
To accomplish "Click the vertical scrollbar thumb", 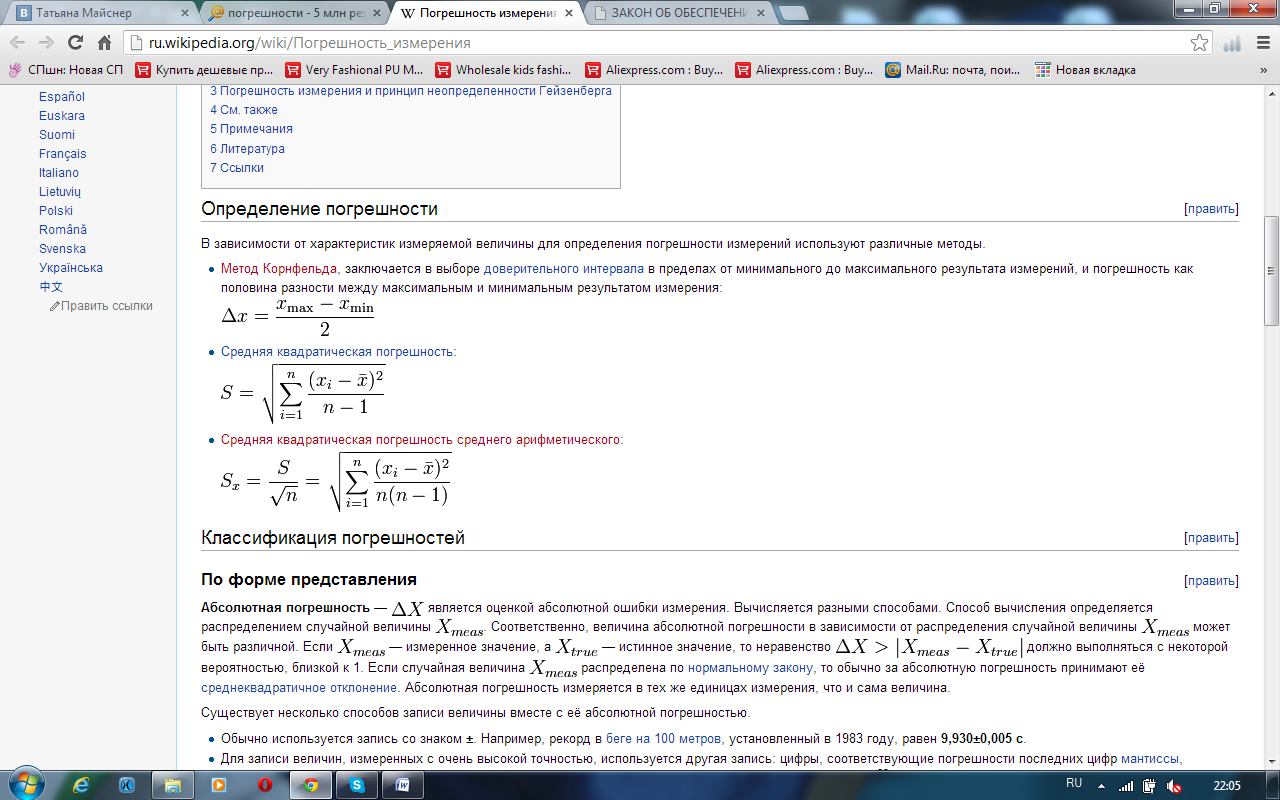I will pyautogui.click(x=1271, y=270).
